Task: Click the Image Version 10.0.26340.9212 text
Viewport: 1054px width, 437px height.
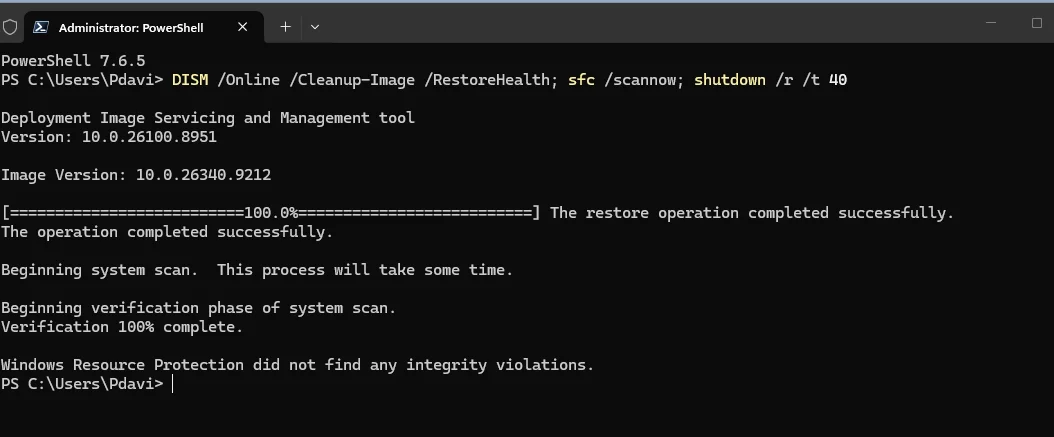Action: click(x=136, y=175)
